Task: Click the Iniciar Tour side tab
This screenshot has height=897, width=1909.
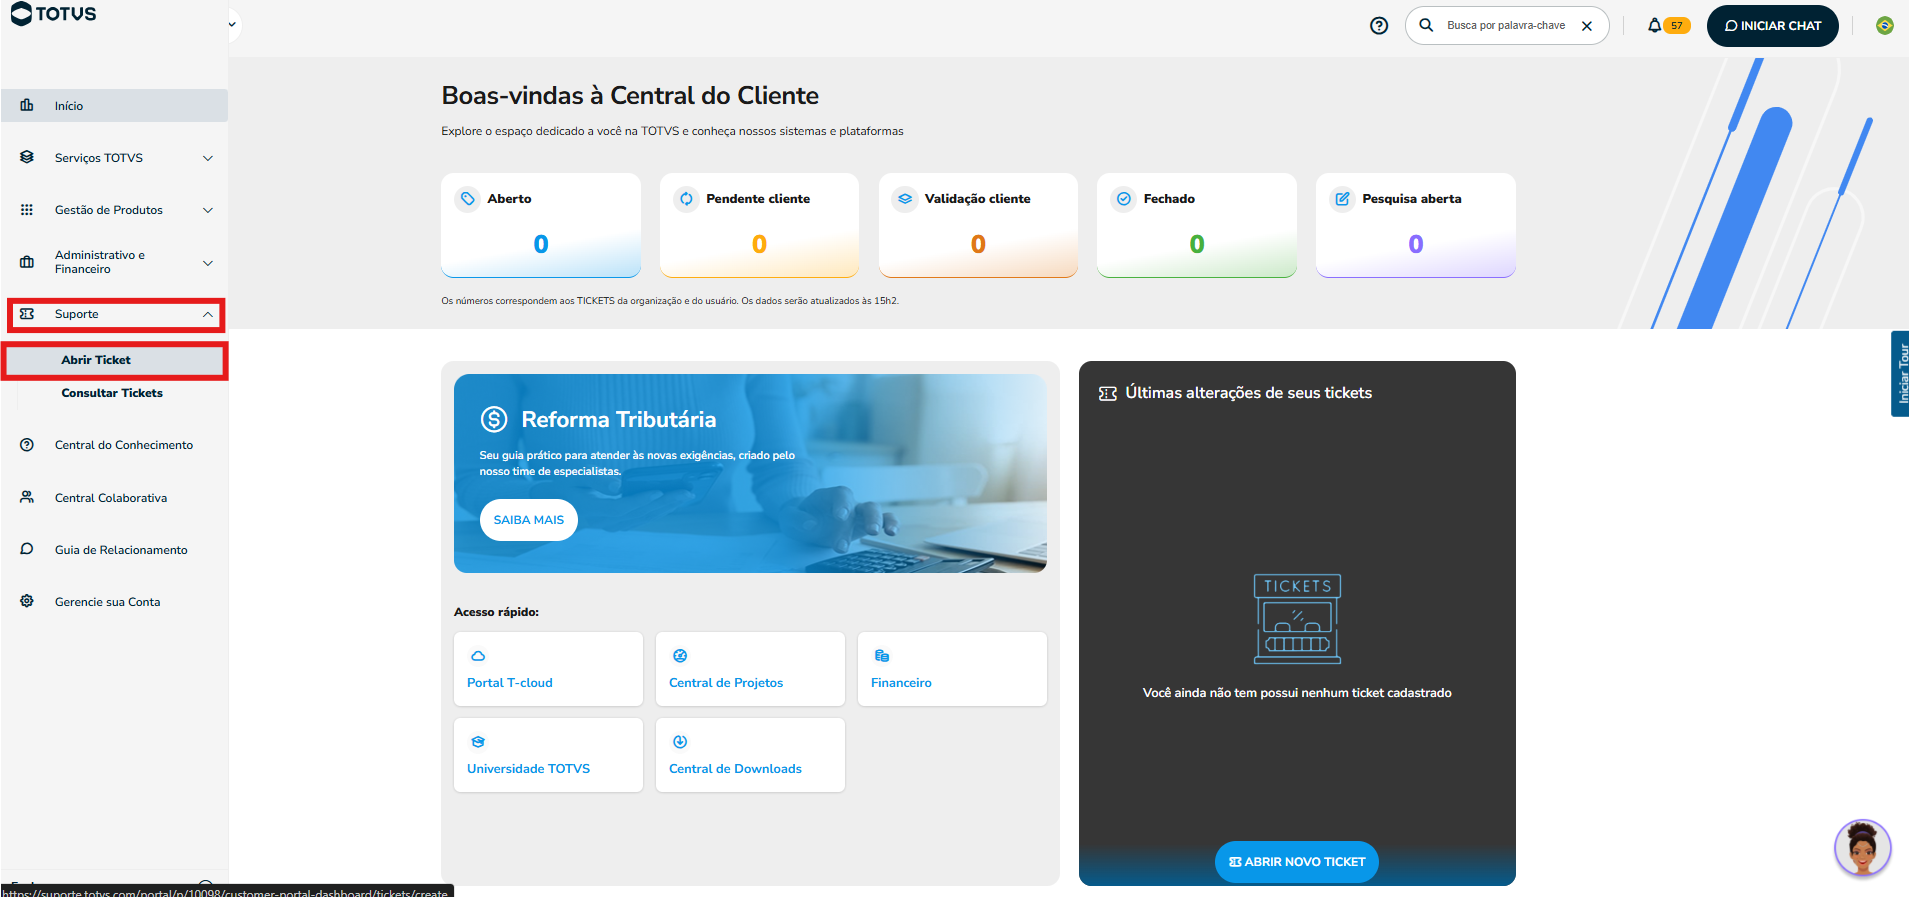Action: [x=1900, y=373]
